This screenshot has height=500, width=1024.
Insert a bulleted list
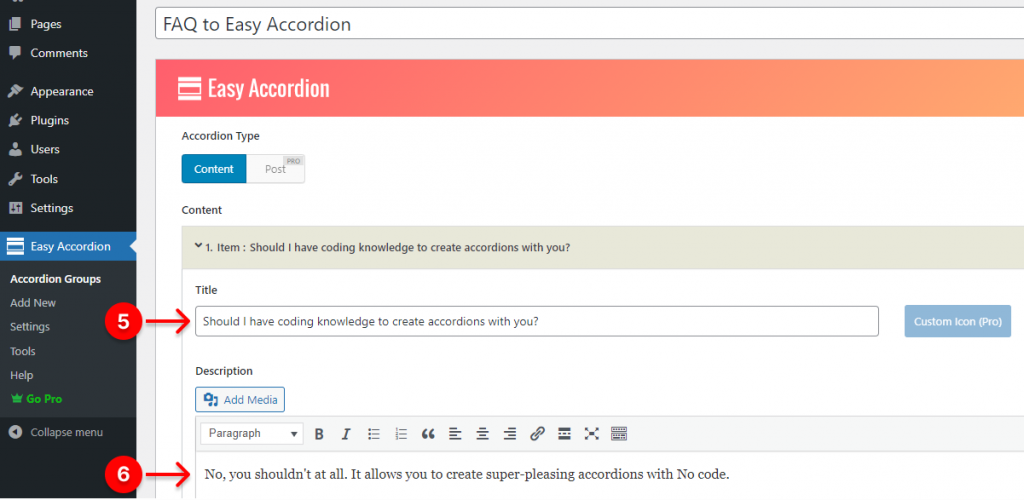(374, 434)
